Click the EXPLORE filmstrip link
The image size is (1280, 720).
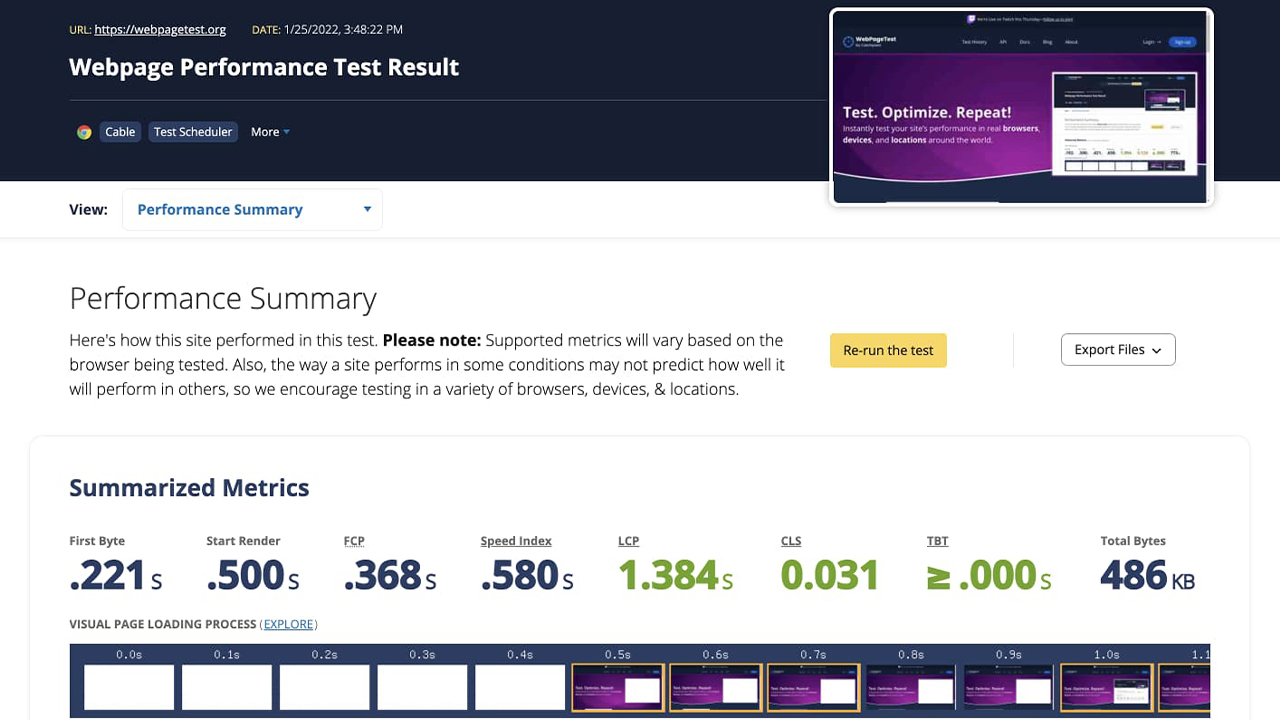pos(288,624)
